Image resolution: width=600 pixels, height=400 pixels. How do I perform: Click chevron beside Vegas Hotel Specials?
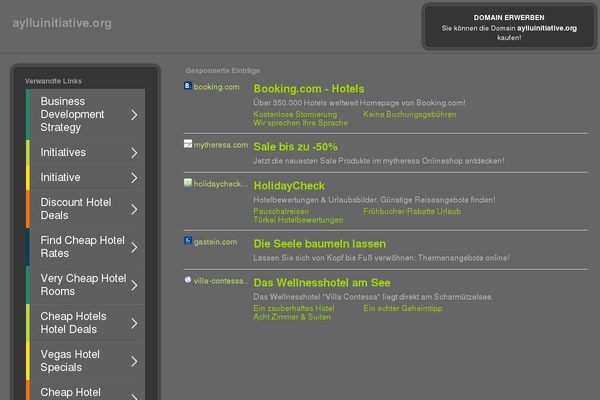point(134,361)
